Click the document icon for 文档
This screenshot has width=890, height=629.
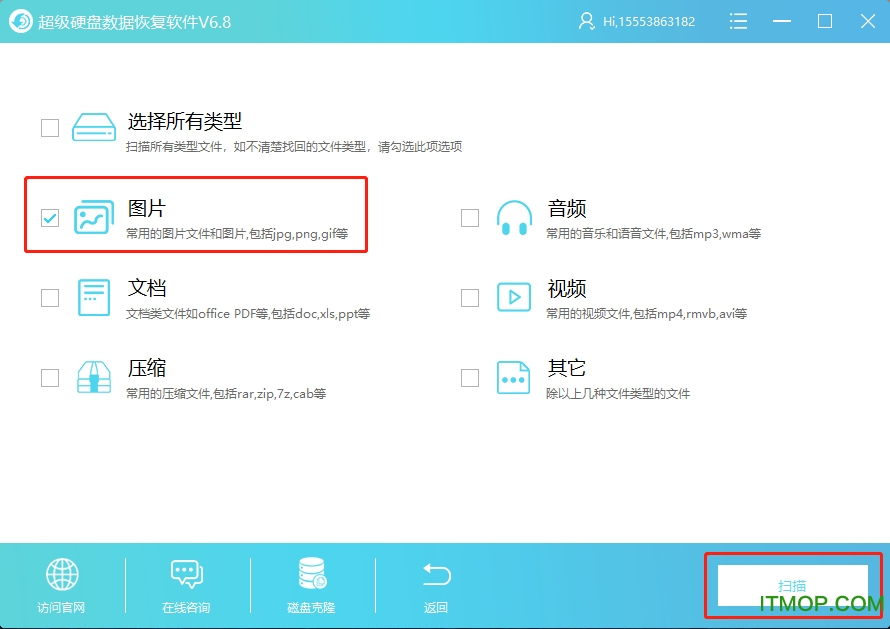94,296
